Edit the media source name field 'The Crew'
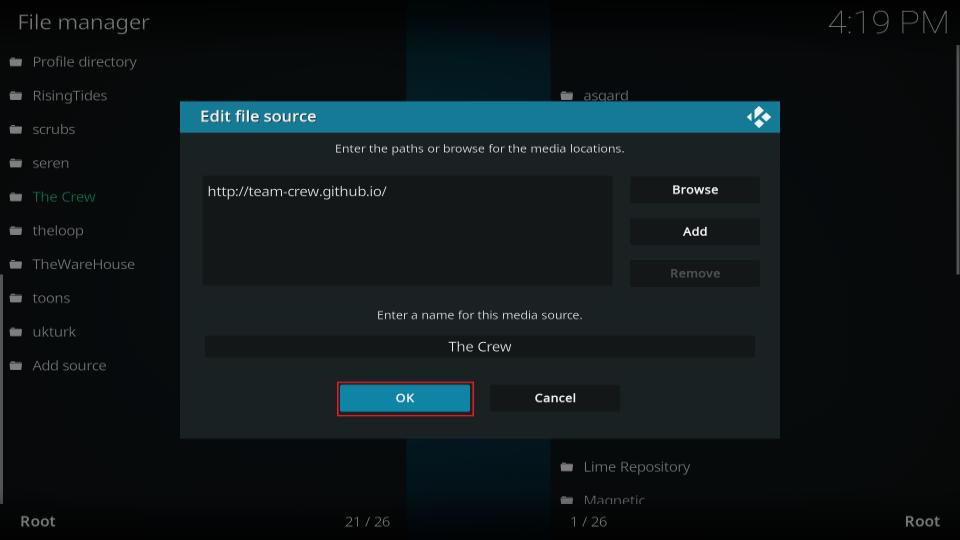 point(479,347)
